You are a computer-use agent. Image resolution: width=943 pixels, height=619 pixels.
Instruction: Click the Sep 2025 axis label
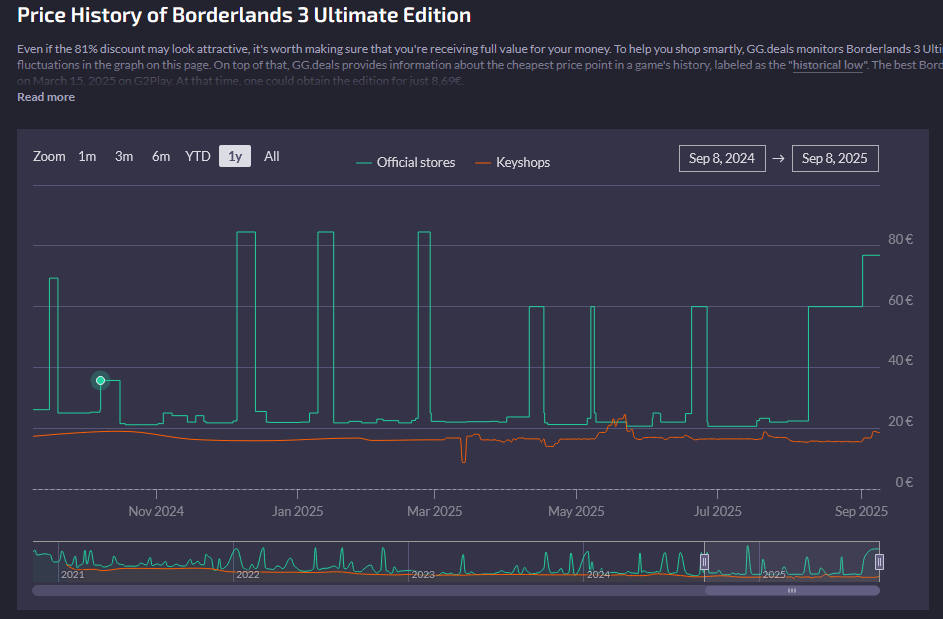pos(861,511)
